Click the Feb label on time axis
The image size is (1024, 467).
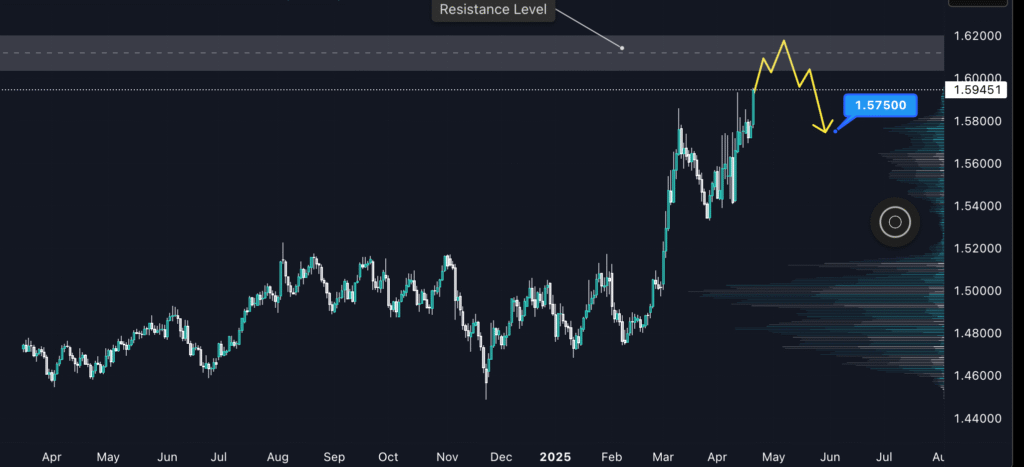click(612, 457)
